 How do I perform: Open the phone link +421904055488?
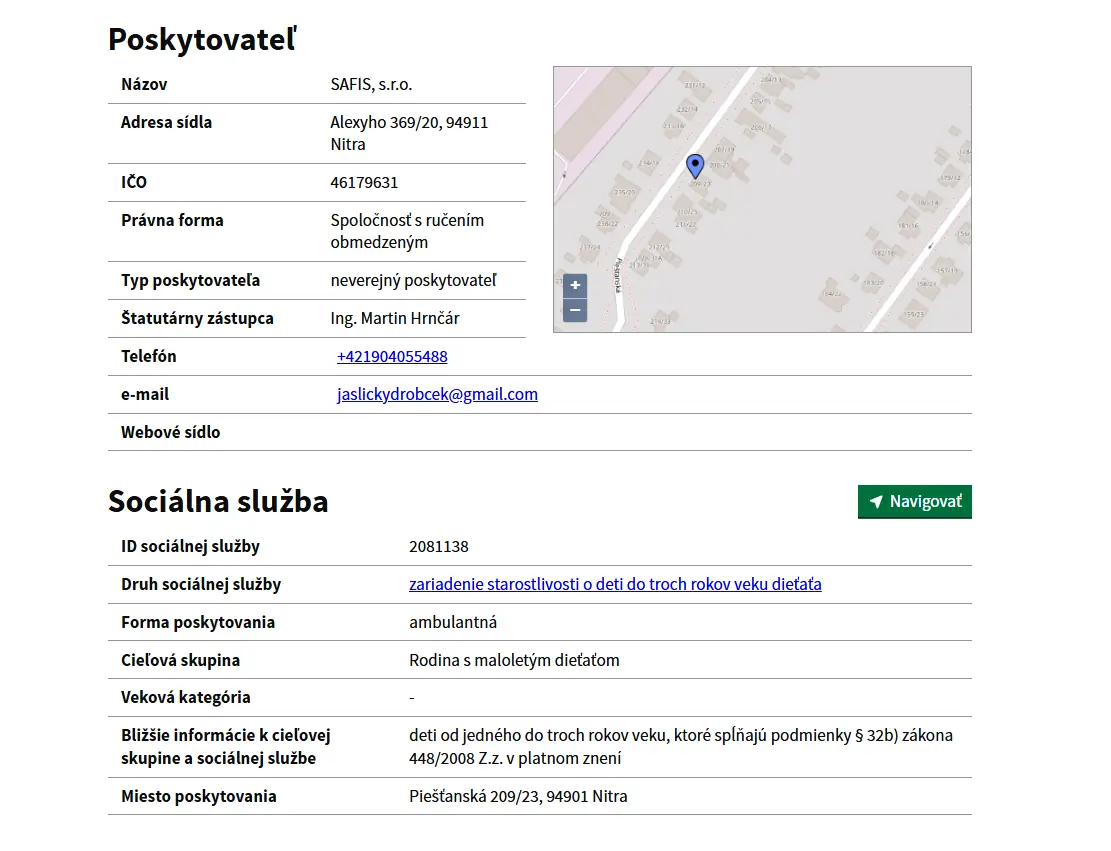392,356
